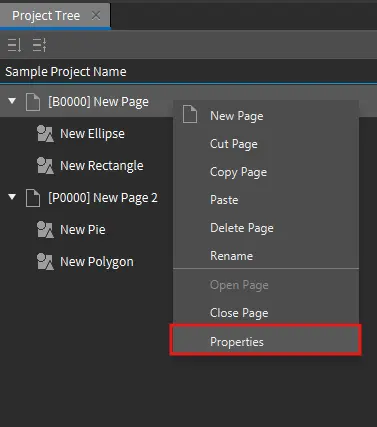This screenshot has width=377, height=427.
Task: Choose Cut Page from the context menu
Action: pos(266,144)
